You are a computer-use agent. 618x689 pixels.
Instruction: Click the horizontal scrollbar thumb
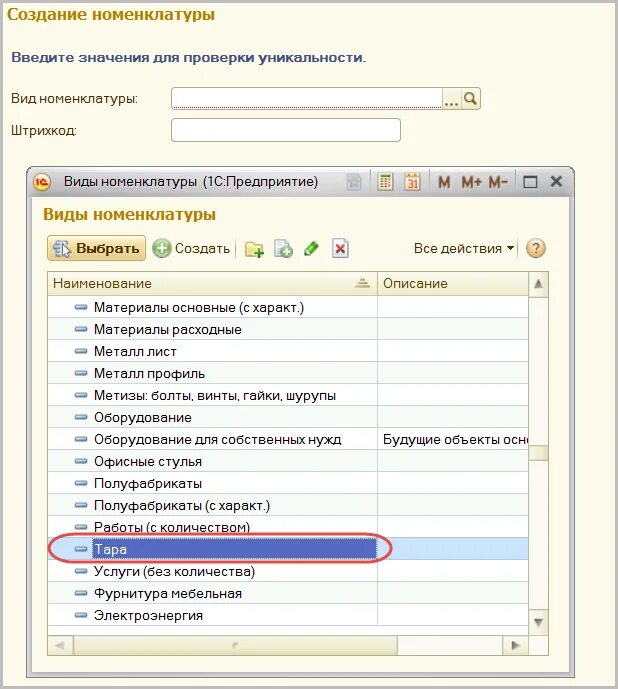click(x=235, y=645)
